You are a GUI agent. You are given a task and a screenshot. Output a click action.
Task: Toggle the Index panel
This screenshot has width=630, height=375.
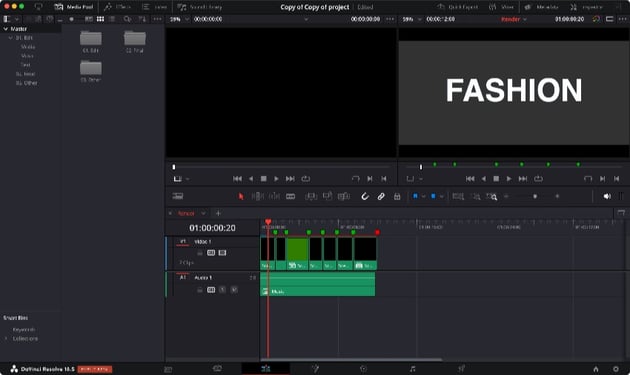point(155,7)
